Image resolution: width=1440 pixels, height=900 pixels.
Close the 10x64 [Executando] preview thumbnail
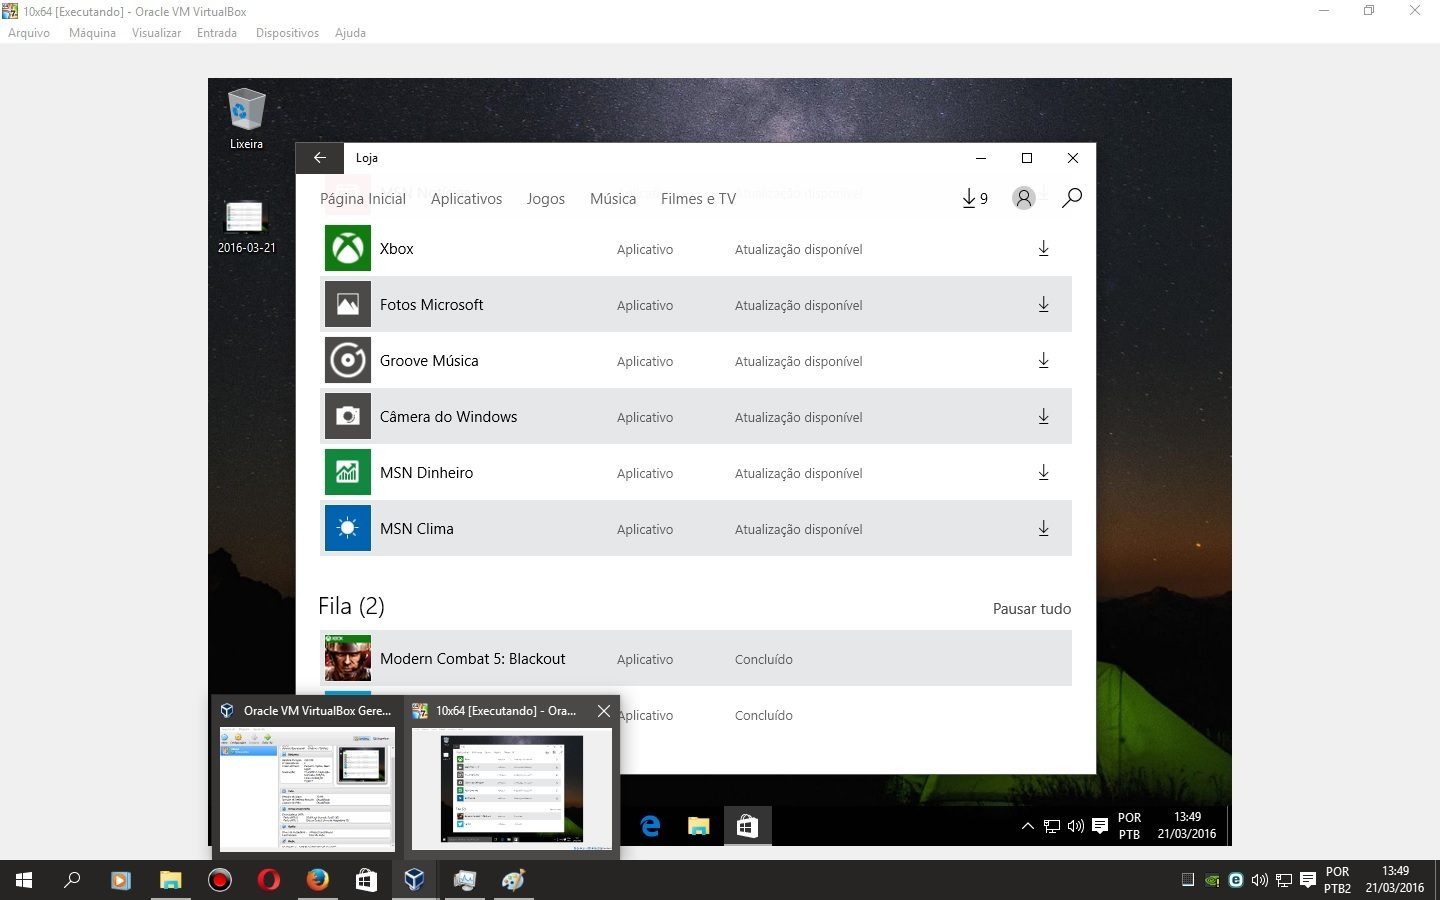[604, 711]
